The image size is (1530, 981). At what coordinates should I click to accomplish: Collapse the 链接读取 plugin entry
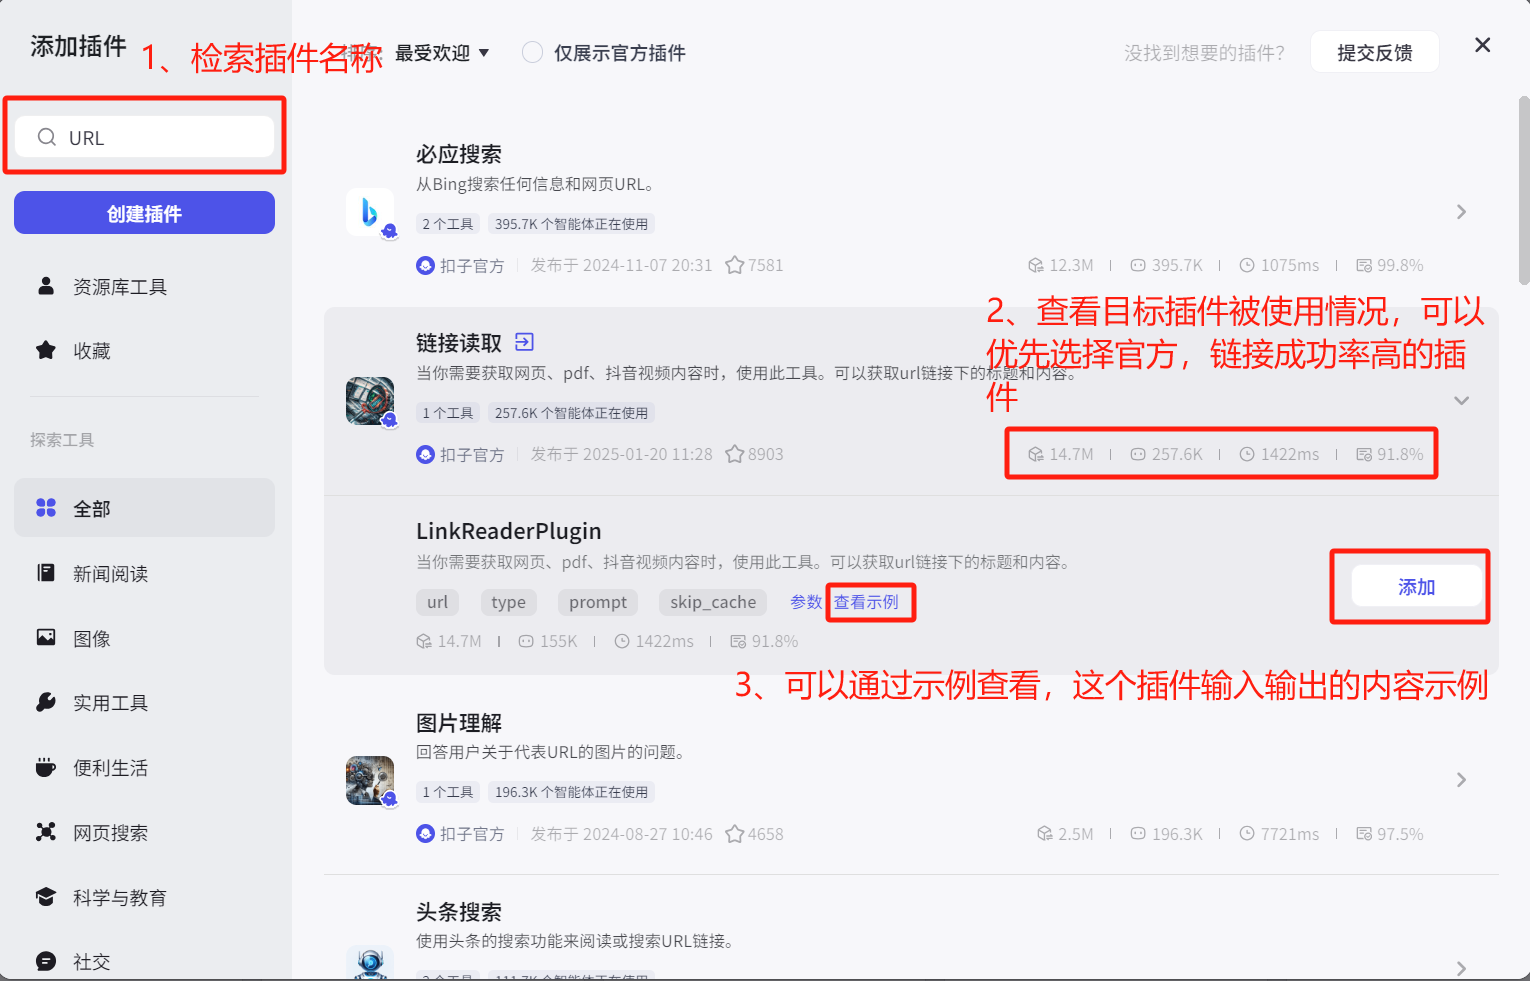tap(1461, 400)
